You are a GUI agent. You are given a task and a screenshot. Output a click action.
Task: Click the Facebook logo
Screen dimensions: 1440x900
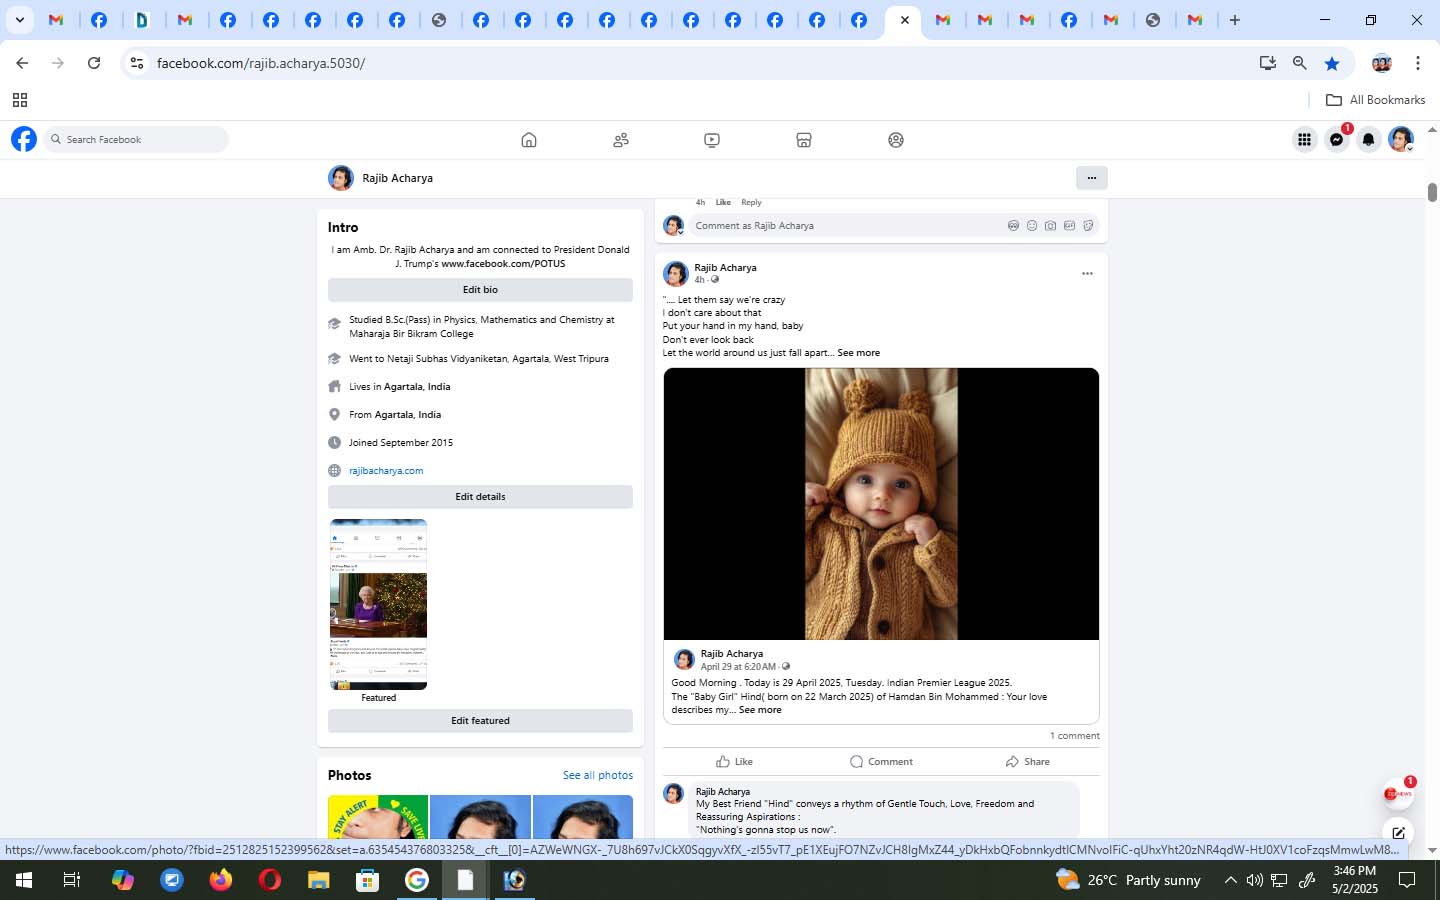point(24,139)
